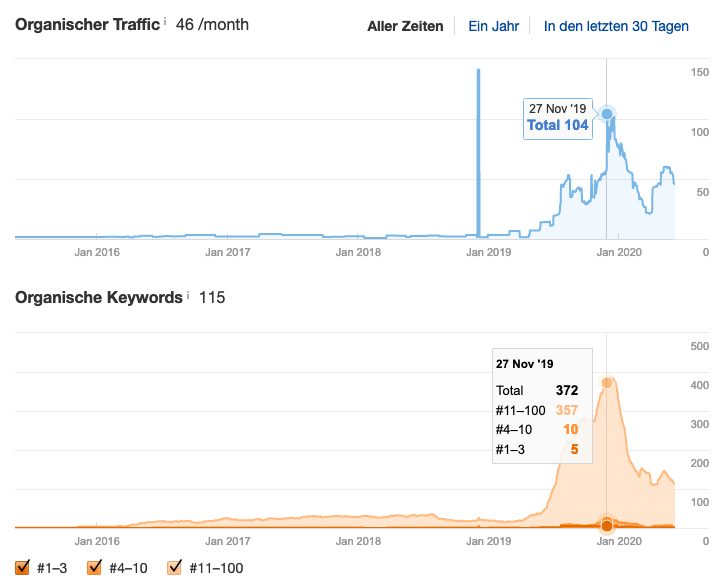Click info icon next to Organische Keywords

tap(189, 296)
